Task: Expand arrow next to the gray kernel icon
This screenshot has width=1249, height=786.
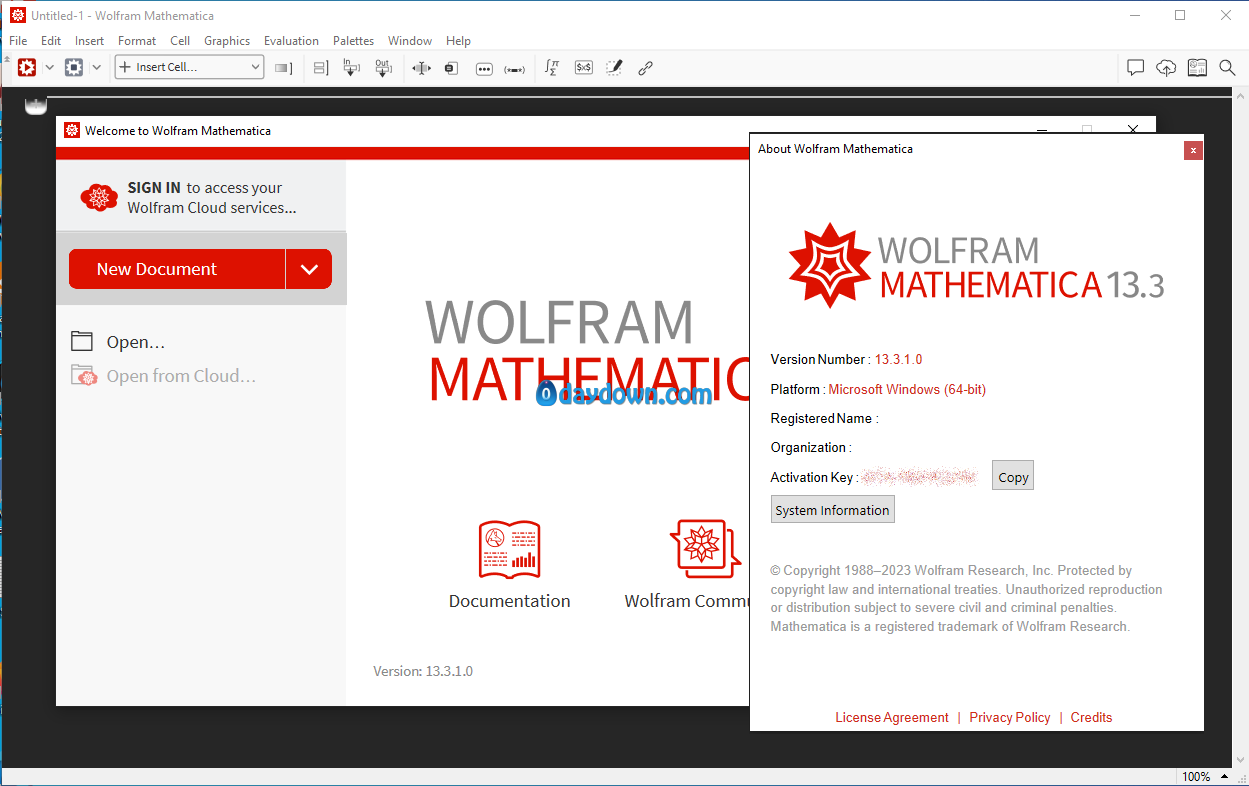Action: click(x=97, y=68)
